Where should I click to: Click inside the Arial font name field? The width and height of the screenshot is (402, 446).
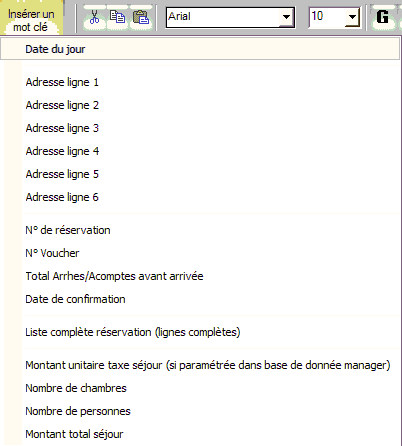click(223, 17)
